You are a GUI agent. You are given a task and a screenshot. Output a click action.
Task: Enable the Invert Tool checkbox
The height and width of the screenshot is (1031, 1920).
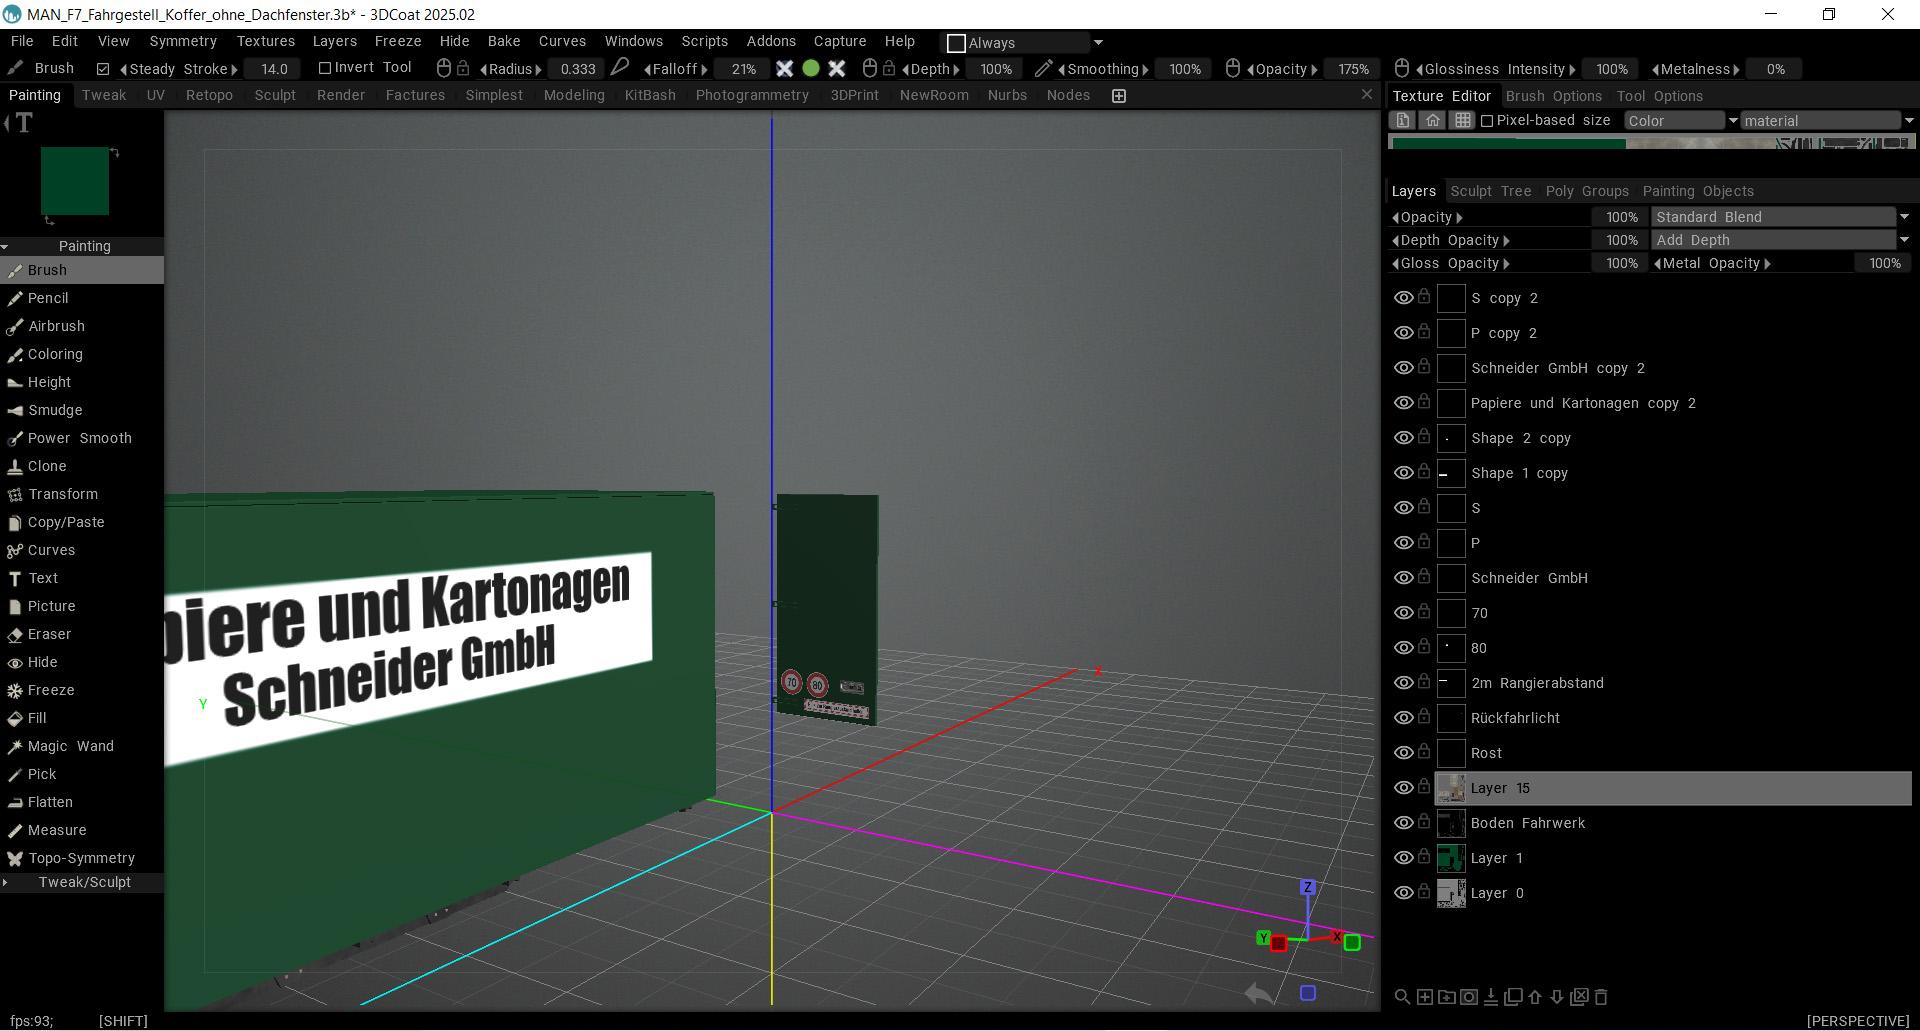324,68
